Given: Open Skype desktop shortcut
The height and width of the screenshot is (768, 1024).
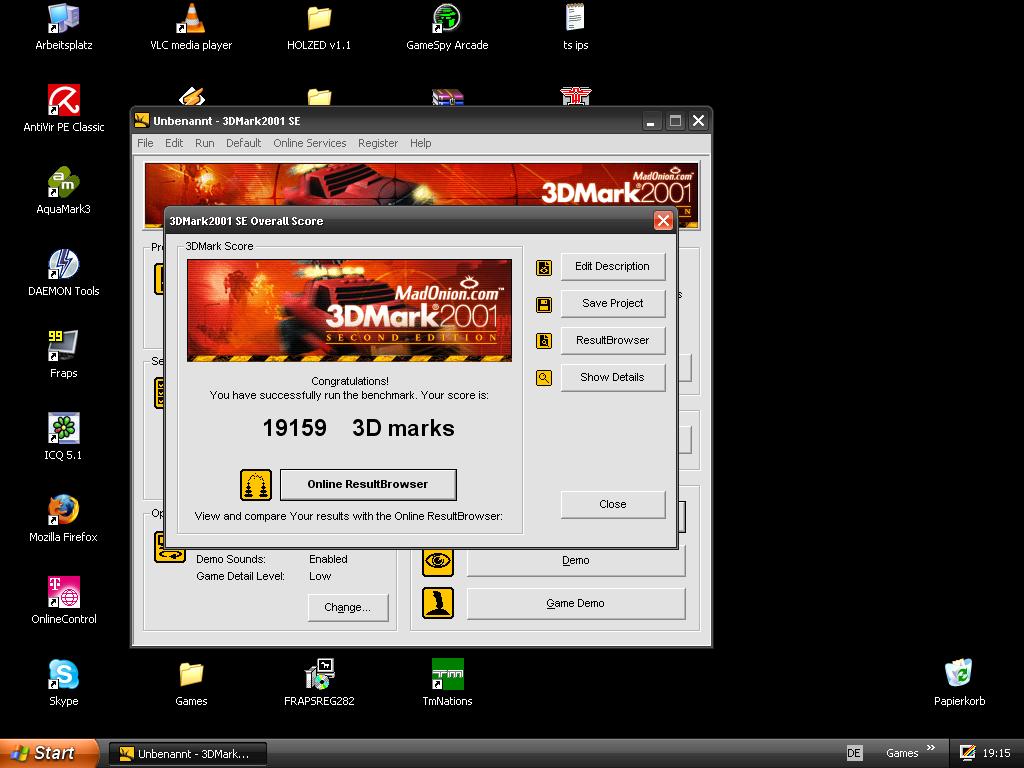Looking at the screenshot, I should click(63, 682).
